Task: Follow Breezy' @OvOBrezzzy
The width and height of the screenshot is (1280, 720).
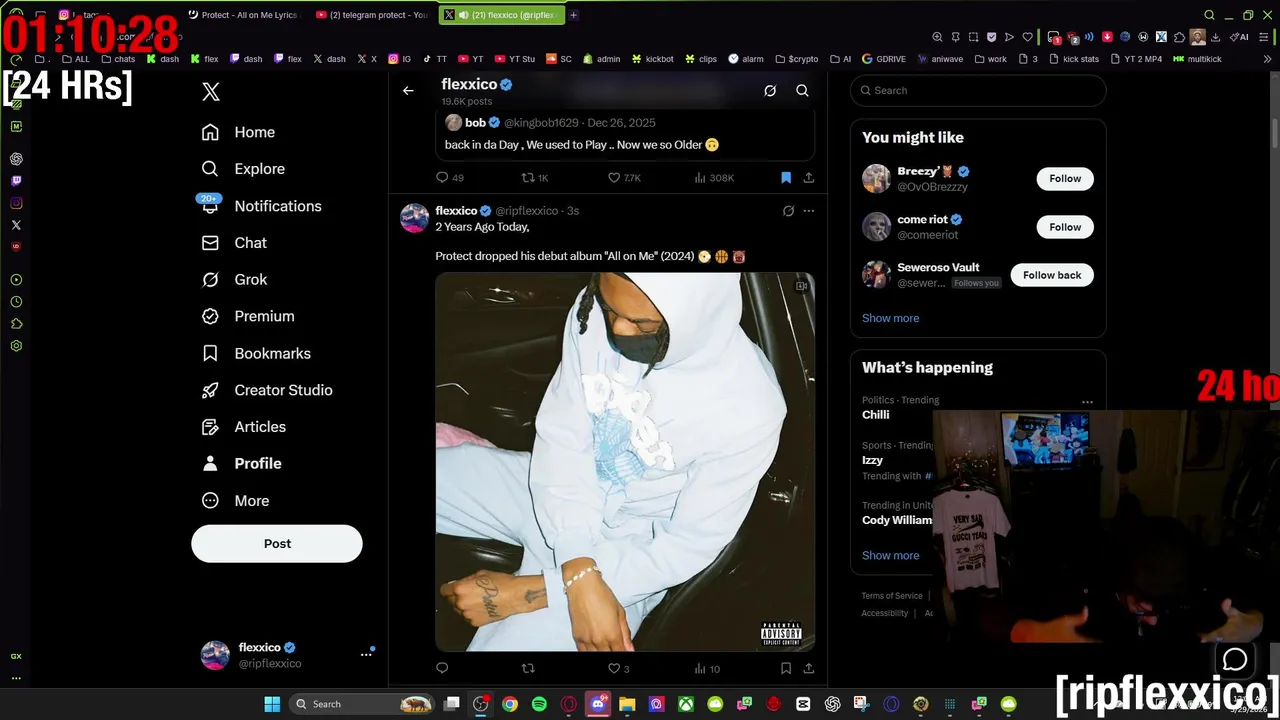Action: tap(1065, 178)
